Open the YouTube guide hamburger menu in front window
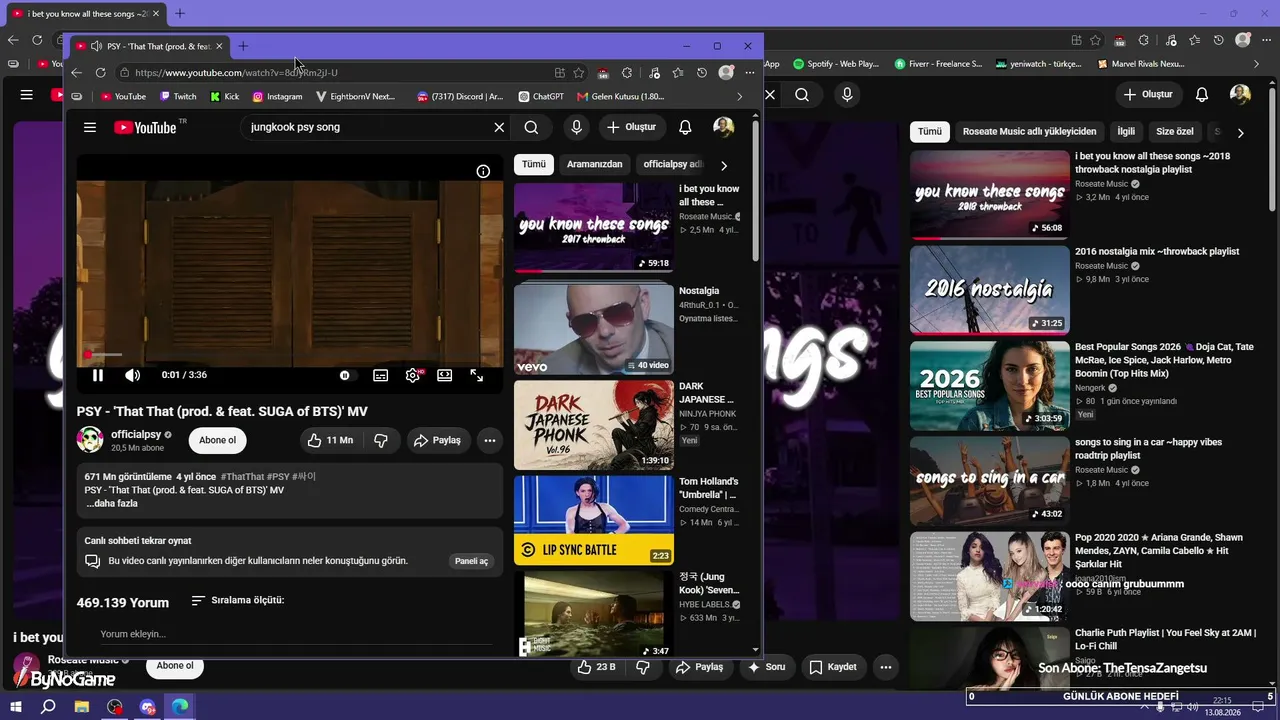The image size is (1280, 720). point(90,127)
